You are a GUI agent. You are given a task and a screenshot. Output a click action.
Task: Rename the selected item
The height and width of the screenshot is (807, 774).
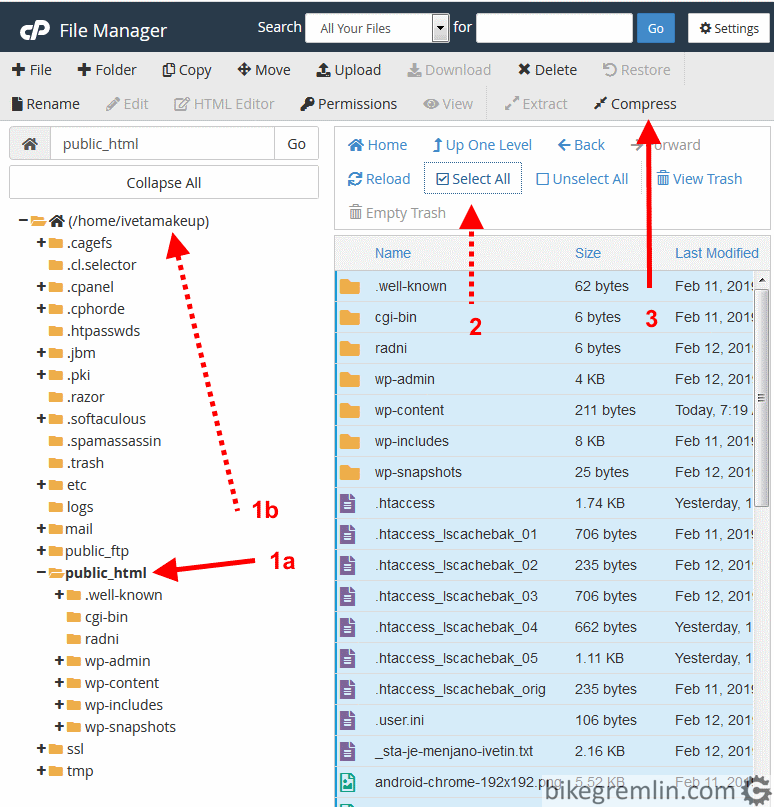tap(45, 104)
